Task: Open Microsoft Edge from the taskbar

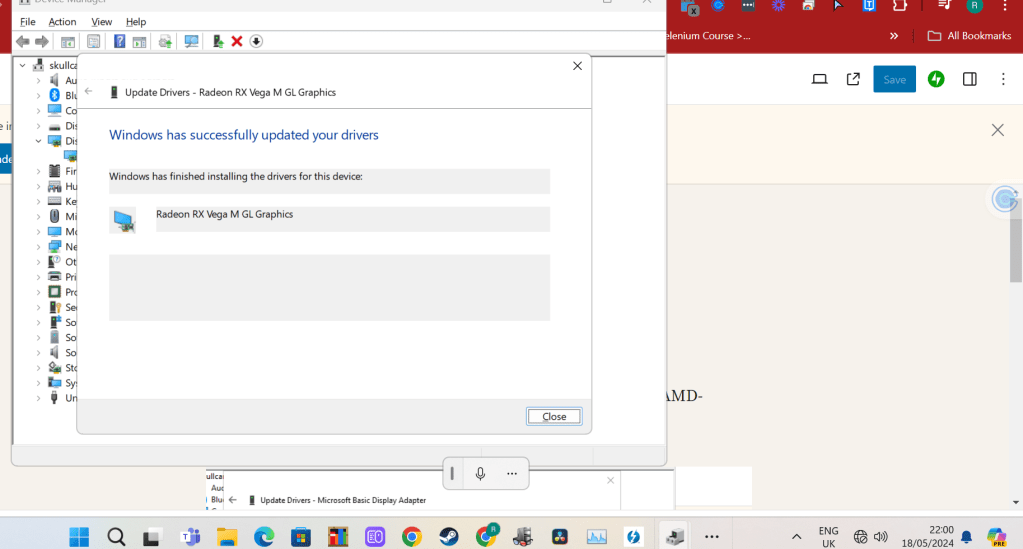Action: [264, 537]
